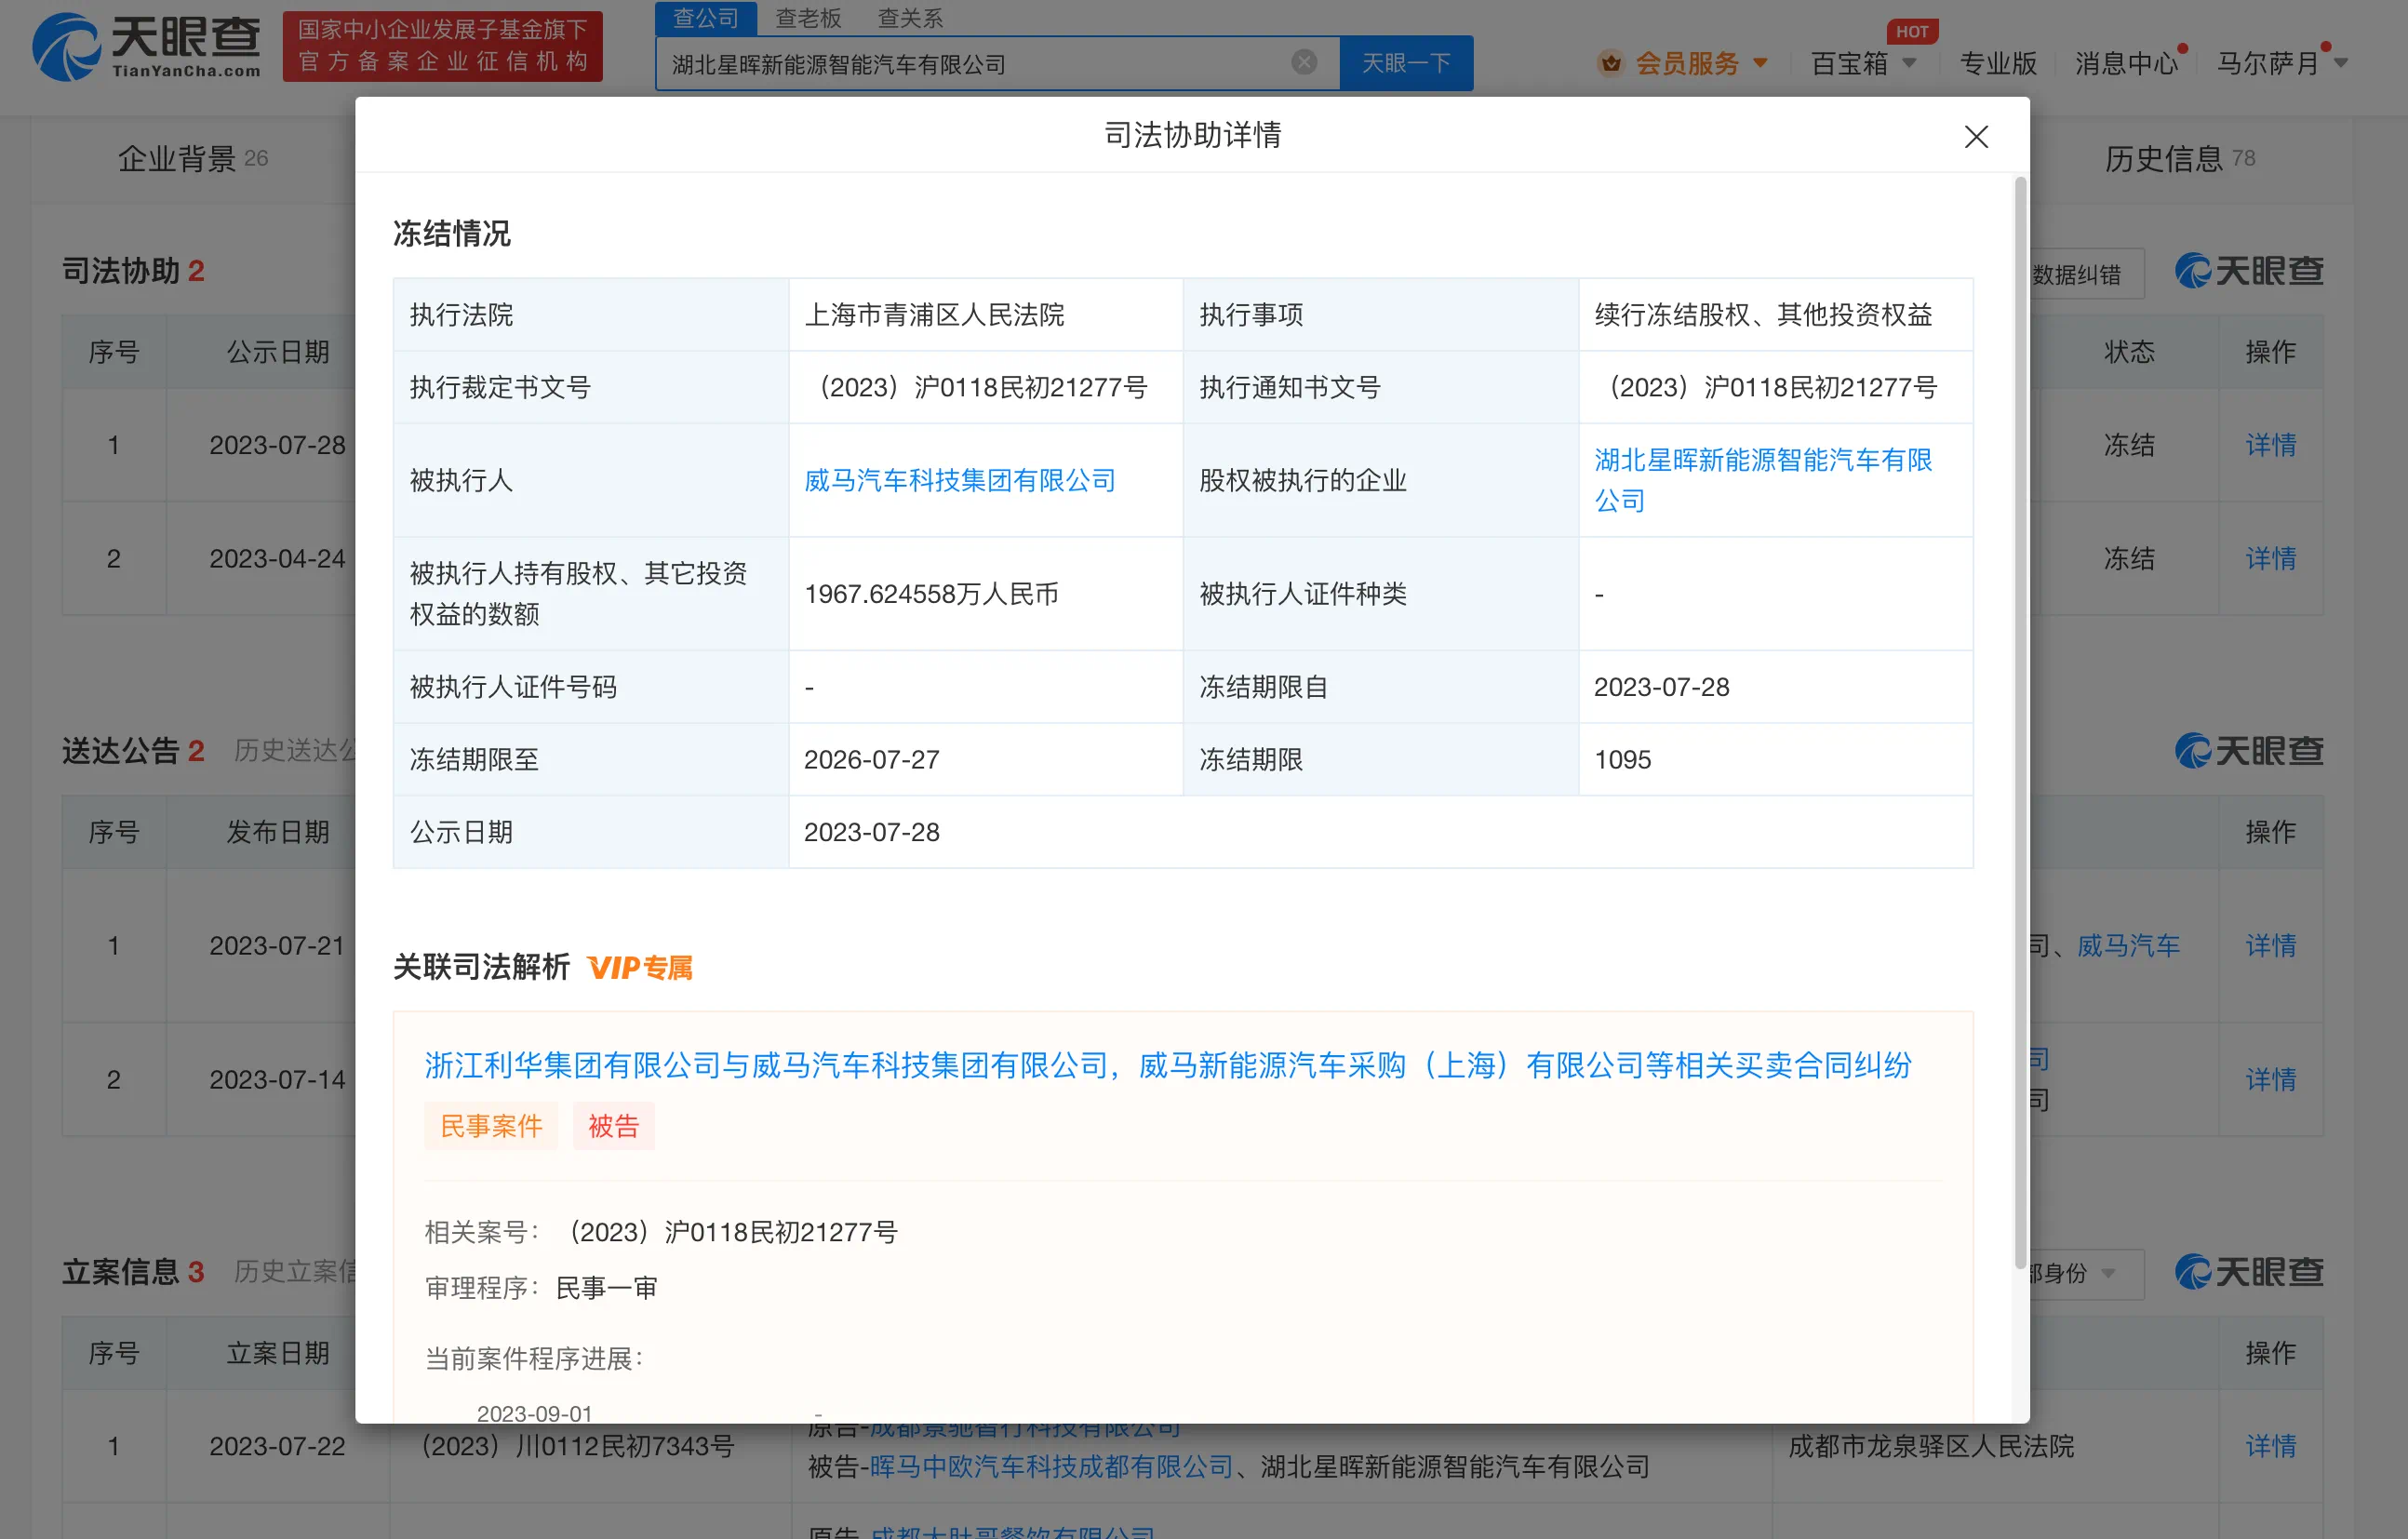Expand the 百宝箱 dropdown
This screenshot has width=2408, height=1539.
pyautogui.click(x=1909, y=64)
